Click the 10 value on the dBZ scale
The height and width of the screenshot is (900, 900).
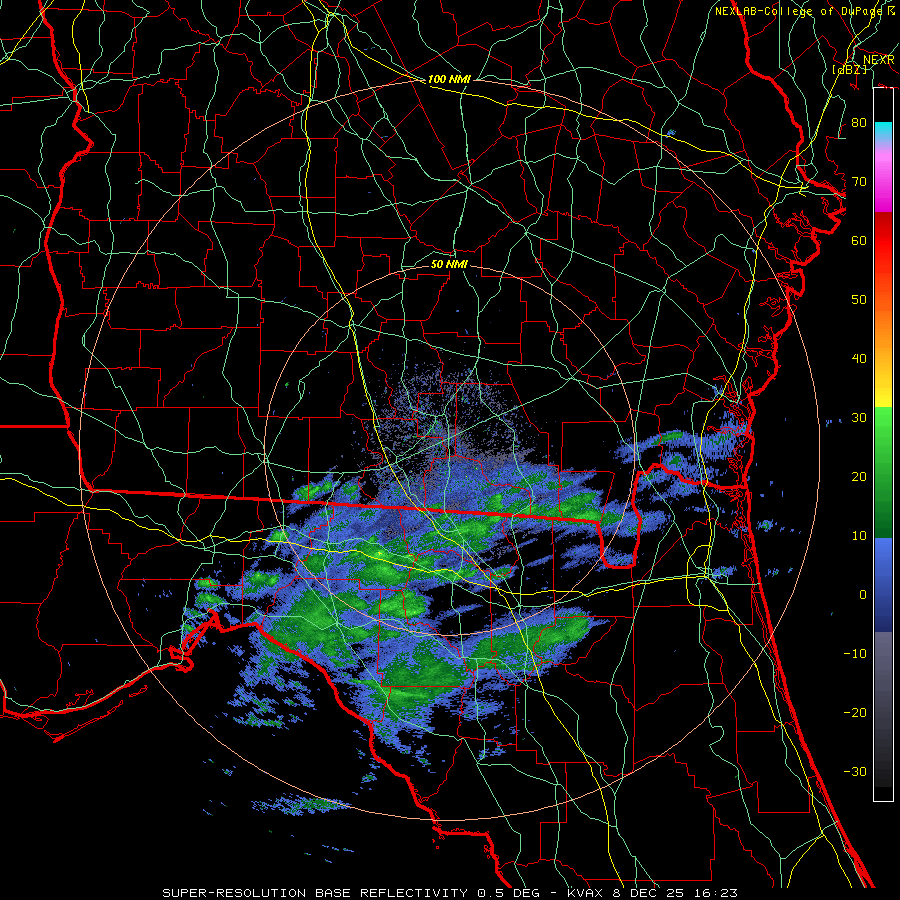click(x=859, y=536)
